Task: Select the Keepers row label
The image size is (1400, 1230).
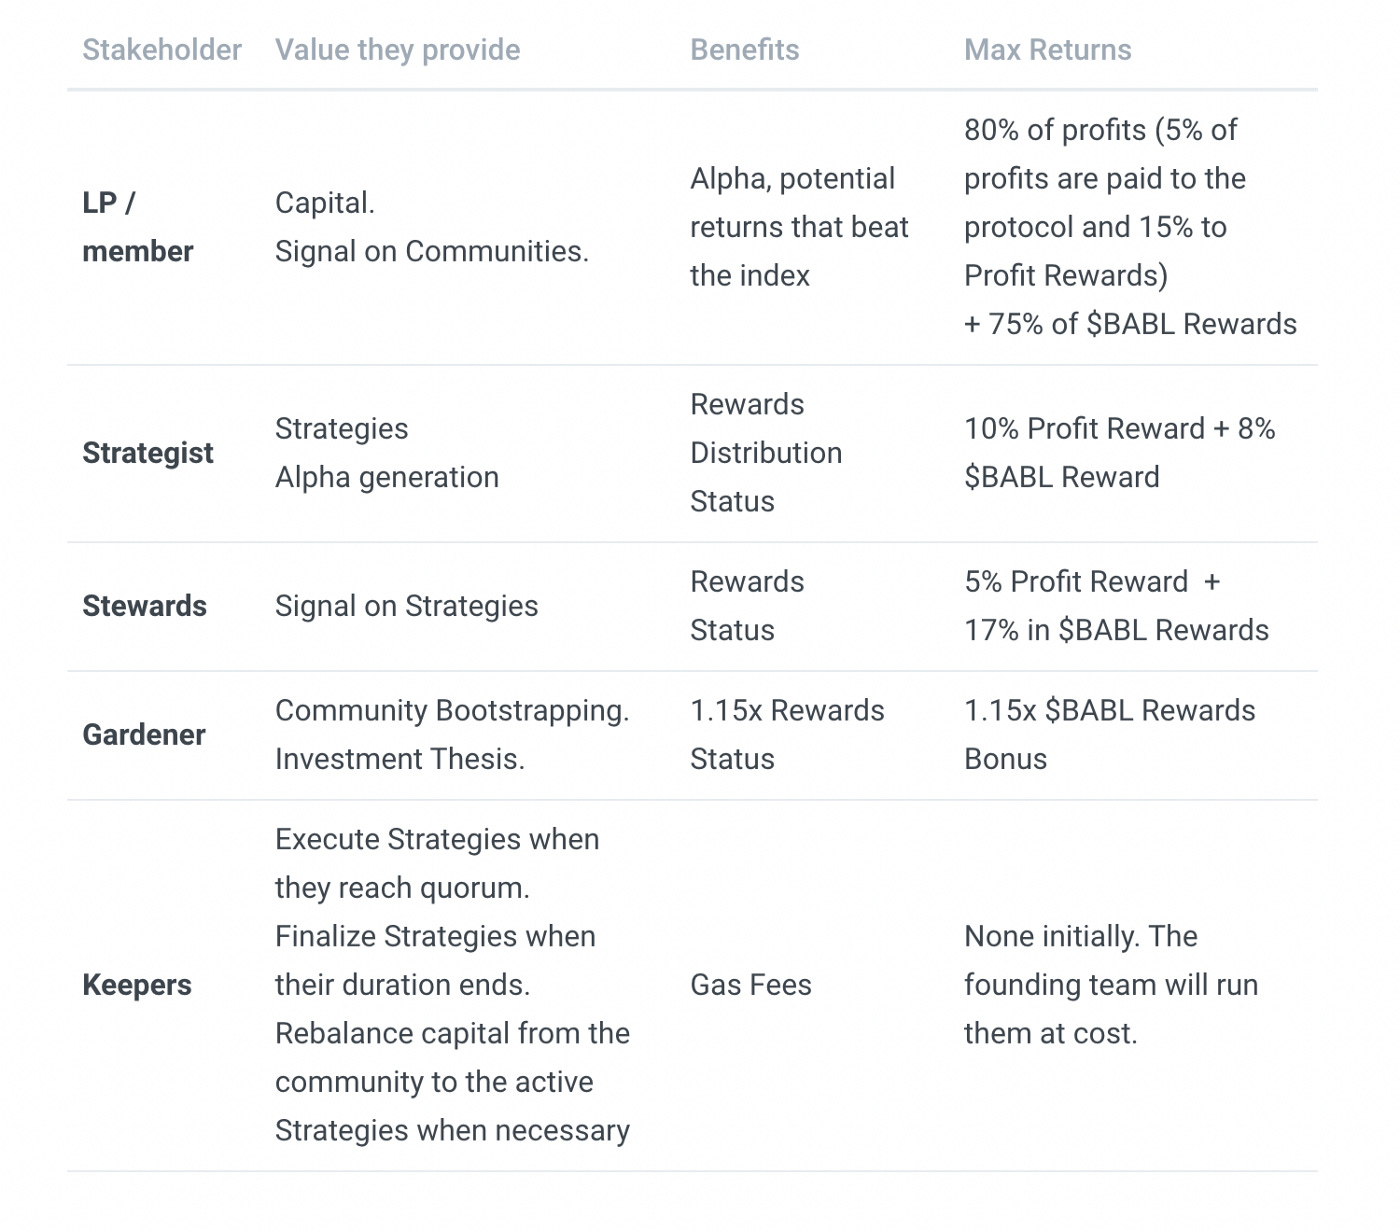Action: tap(137, 985)
